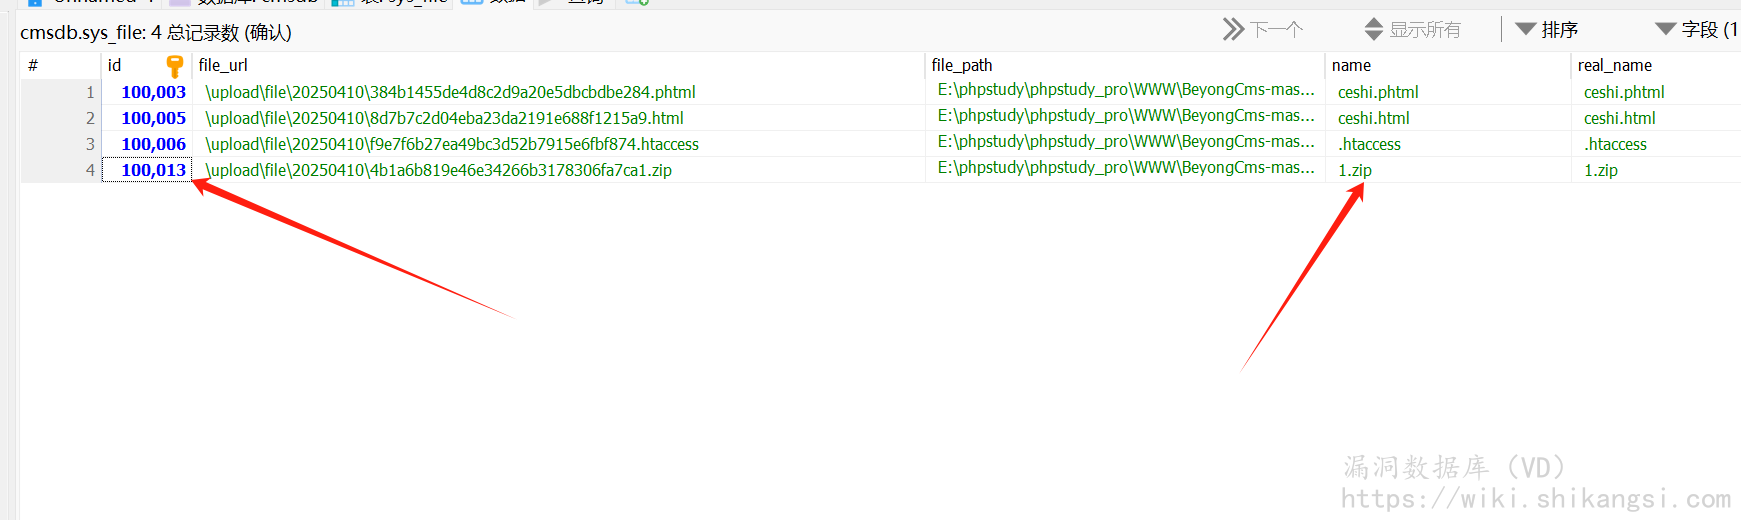Click the # row number column header

(33, 66)
